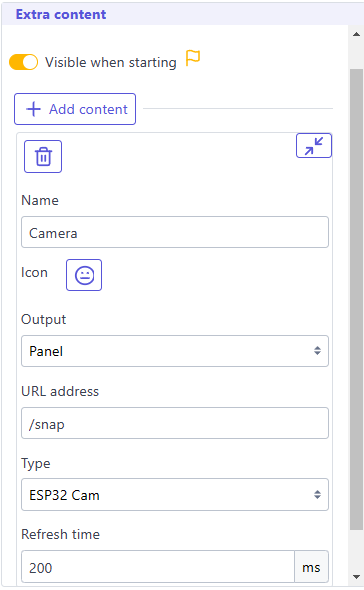Image resolution: width=364 pixels, height=590 pixels.
Task: Click the scrollbar up arrow
Action: (x=356, y=34)
